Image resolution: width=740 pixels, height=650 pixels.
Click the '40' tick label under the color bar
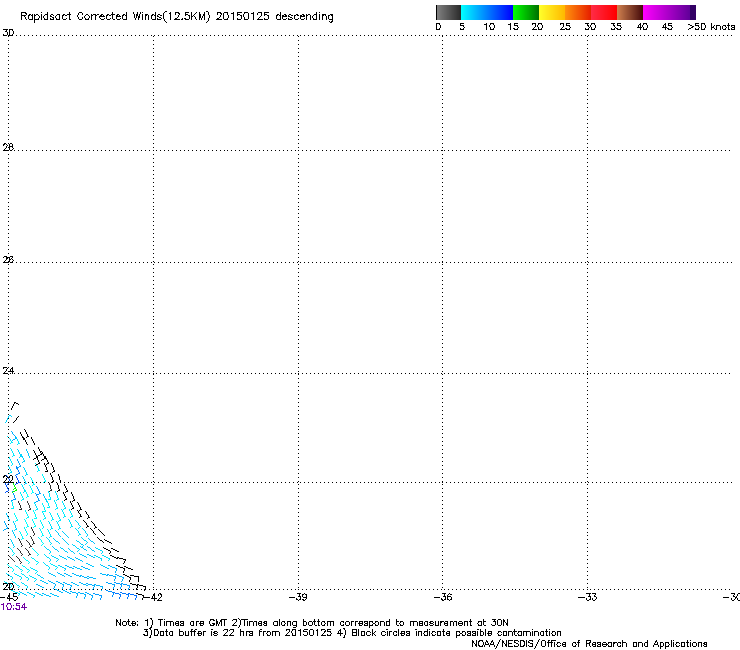[x=642, y=27]
